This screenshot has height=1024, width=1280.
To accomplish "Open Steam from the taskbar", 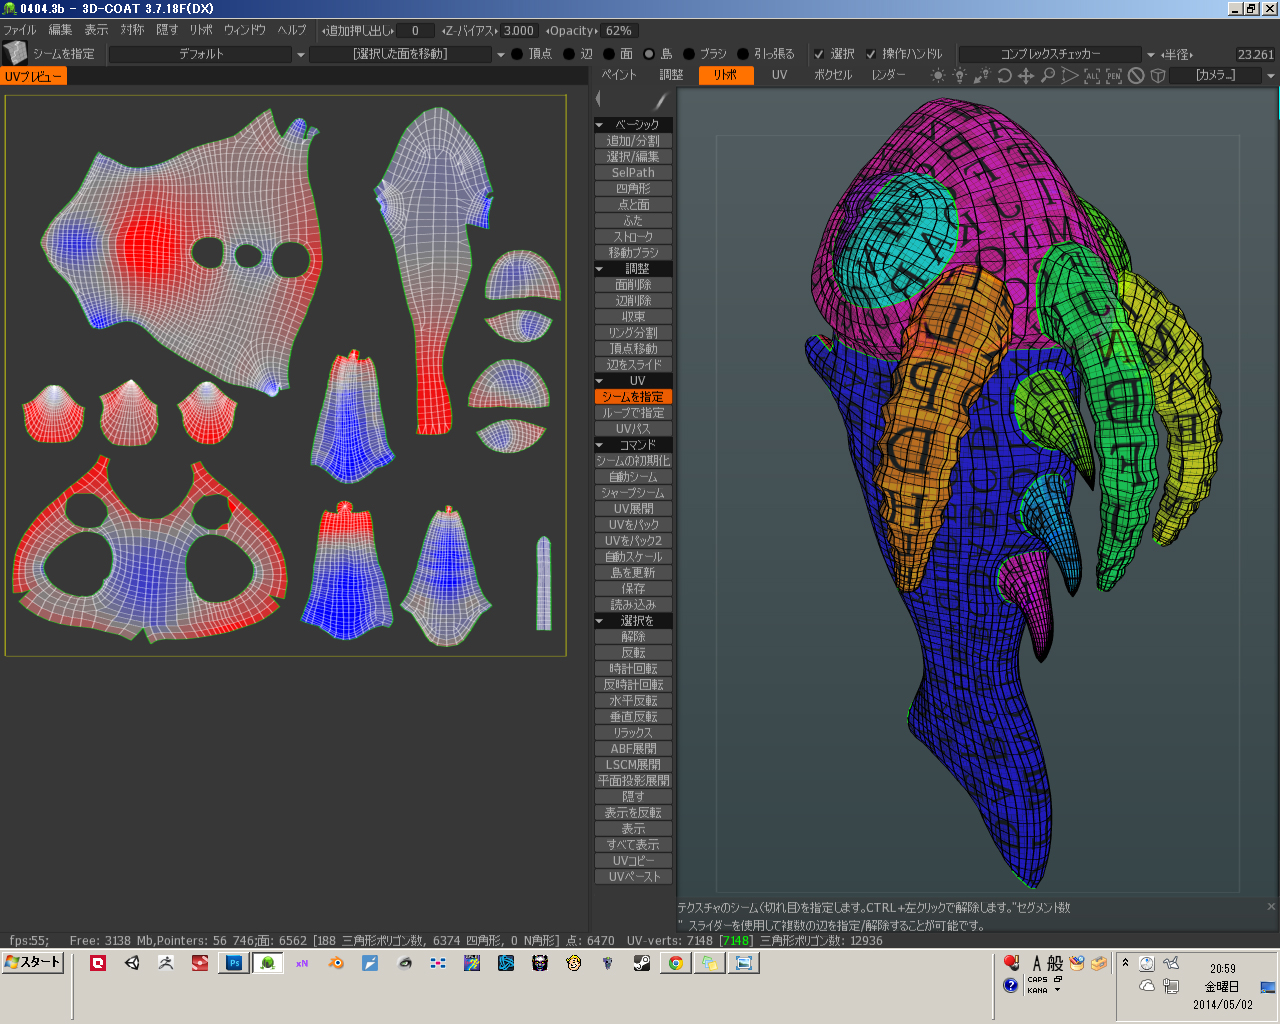I will tap(642, 963).
